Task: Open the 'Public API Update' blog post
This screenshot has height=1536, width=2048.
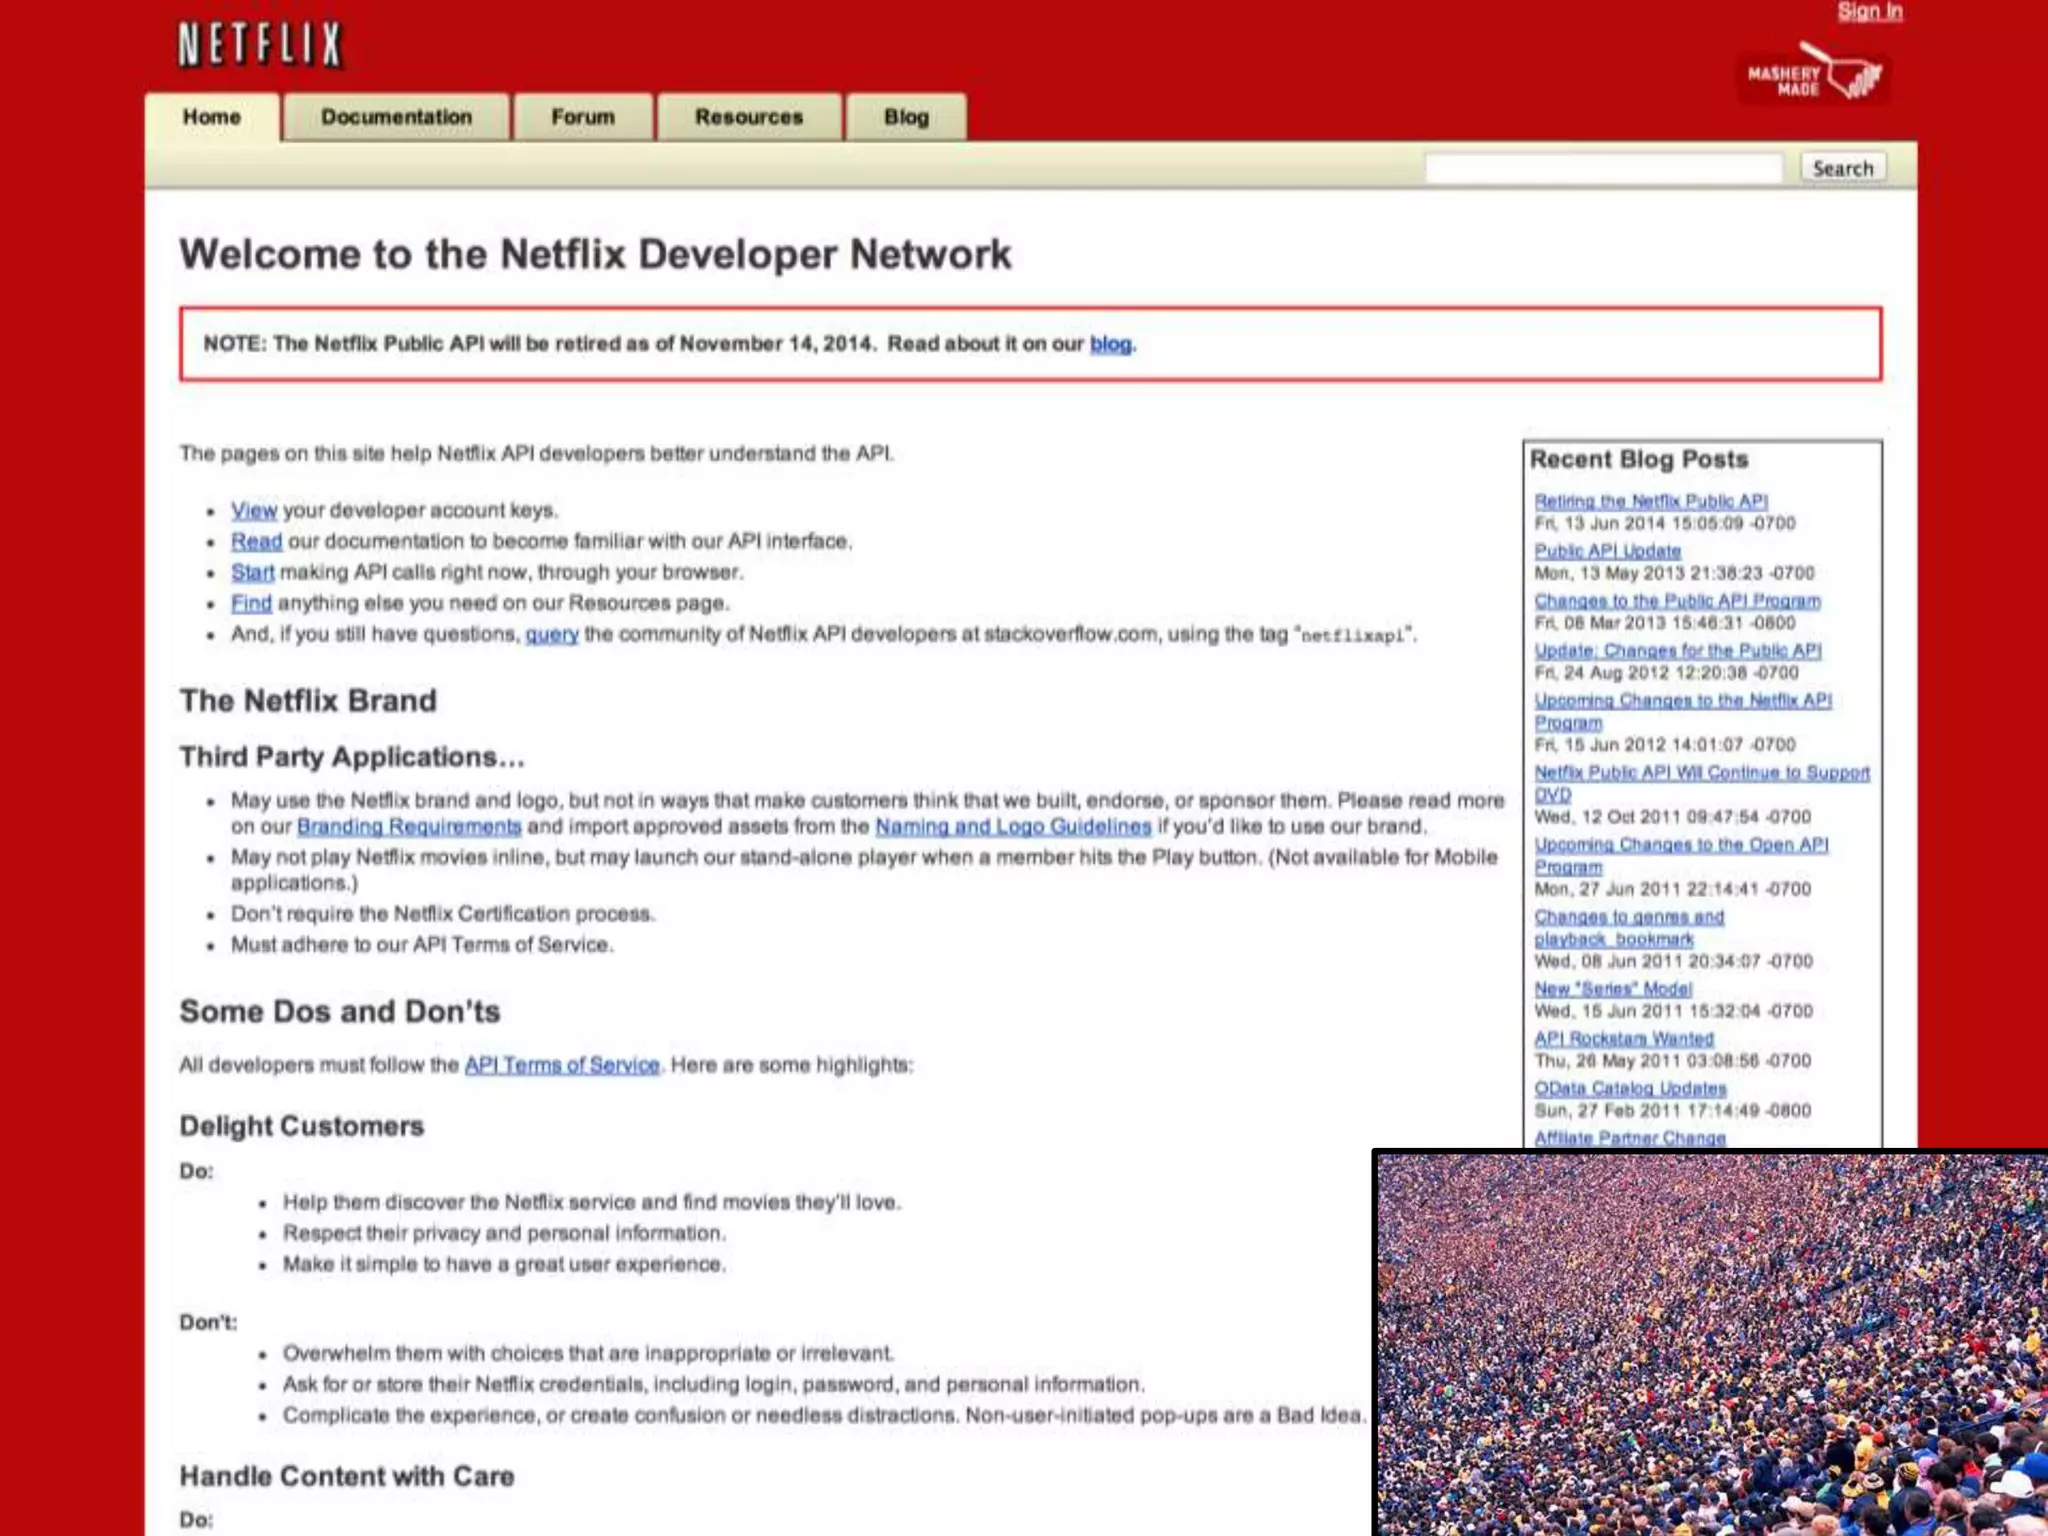Action: pyautogui.click(x=1607, y=551)
